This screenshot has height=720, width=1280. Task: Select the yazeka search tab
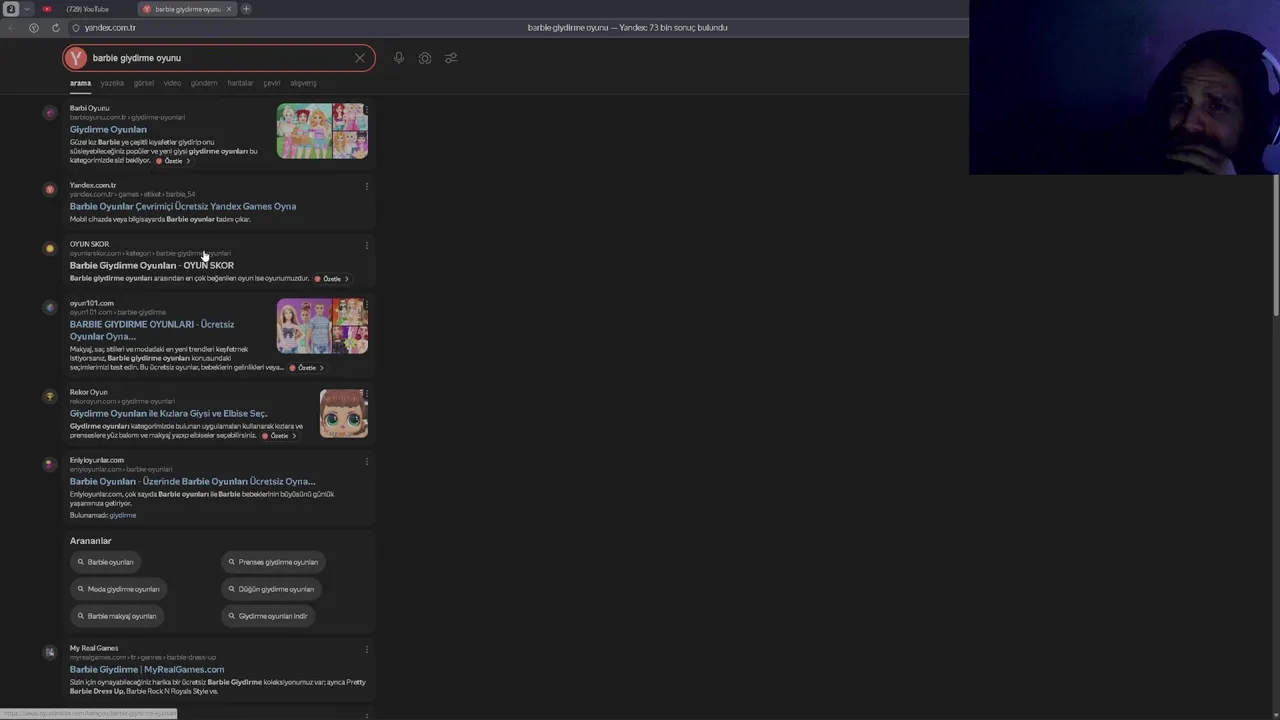tap(112, 83)
